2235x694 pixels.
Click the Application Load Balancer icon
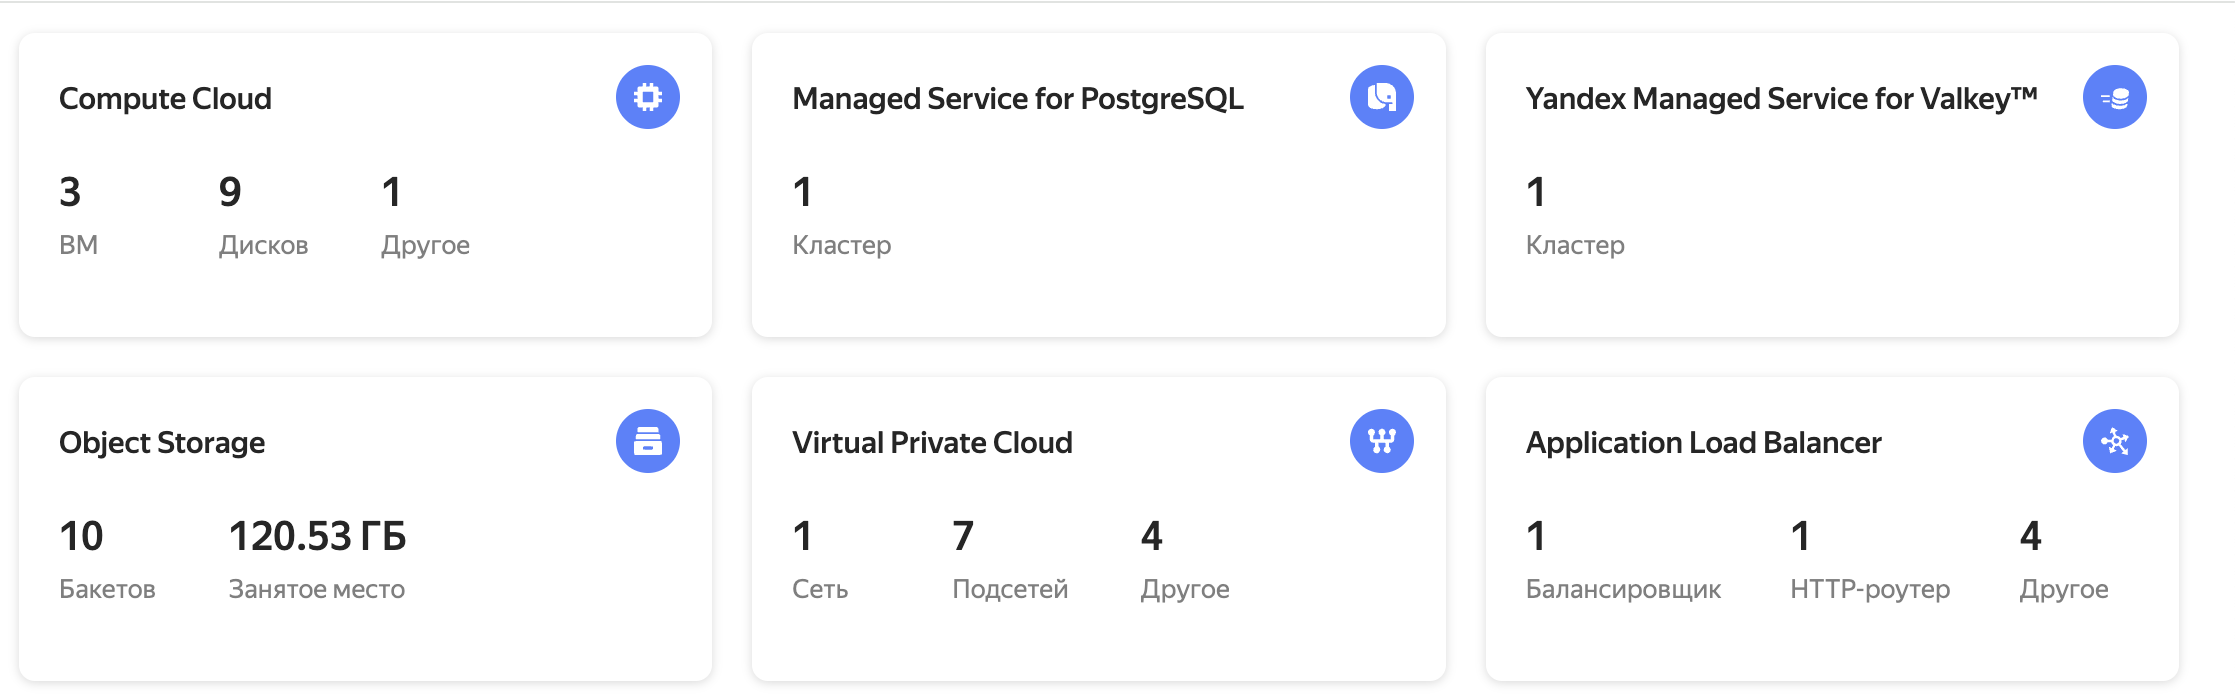tap(2113, 441)
